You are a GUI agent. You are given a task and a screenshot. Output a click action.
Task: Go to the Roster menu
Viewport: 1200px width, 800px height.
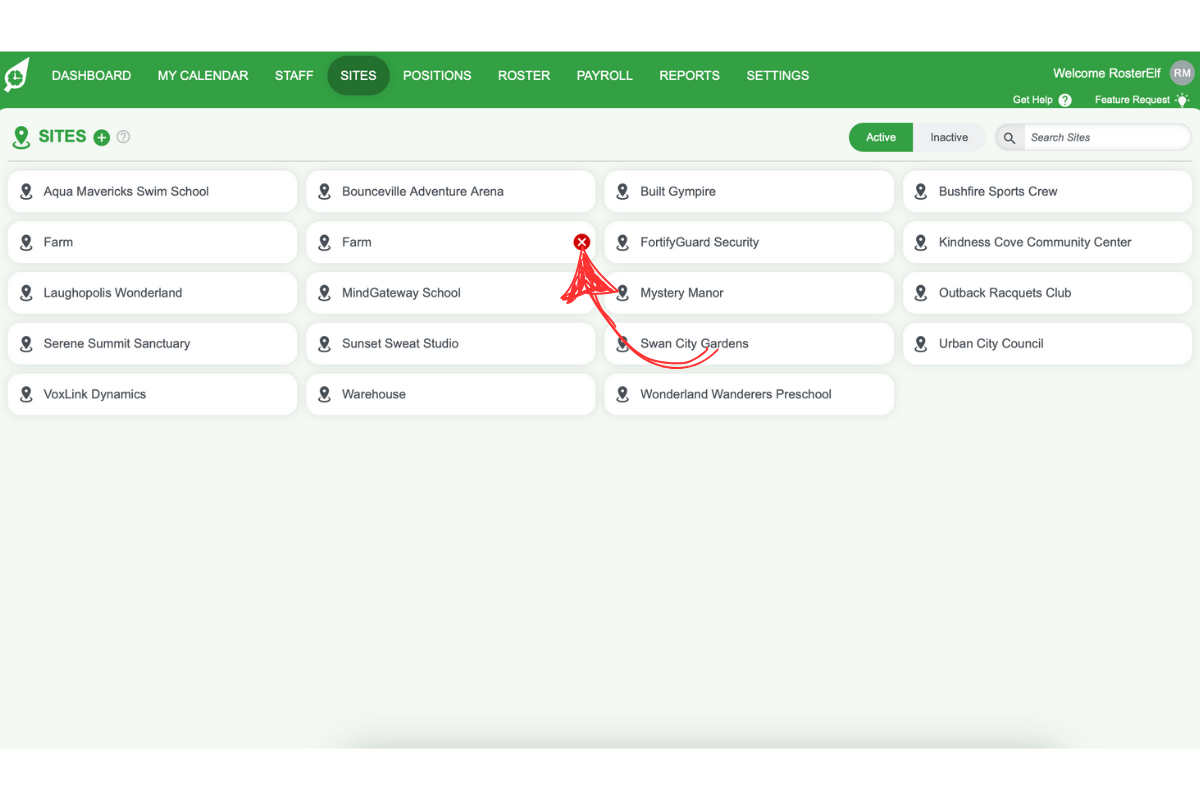pos(524,76)
